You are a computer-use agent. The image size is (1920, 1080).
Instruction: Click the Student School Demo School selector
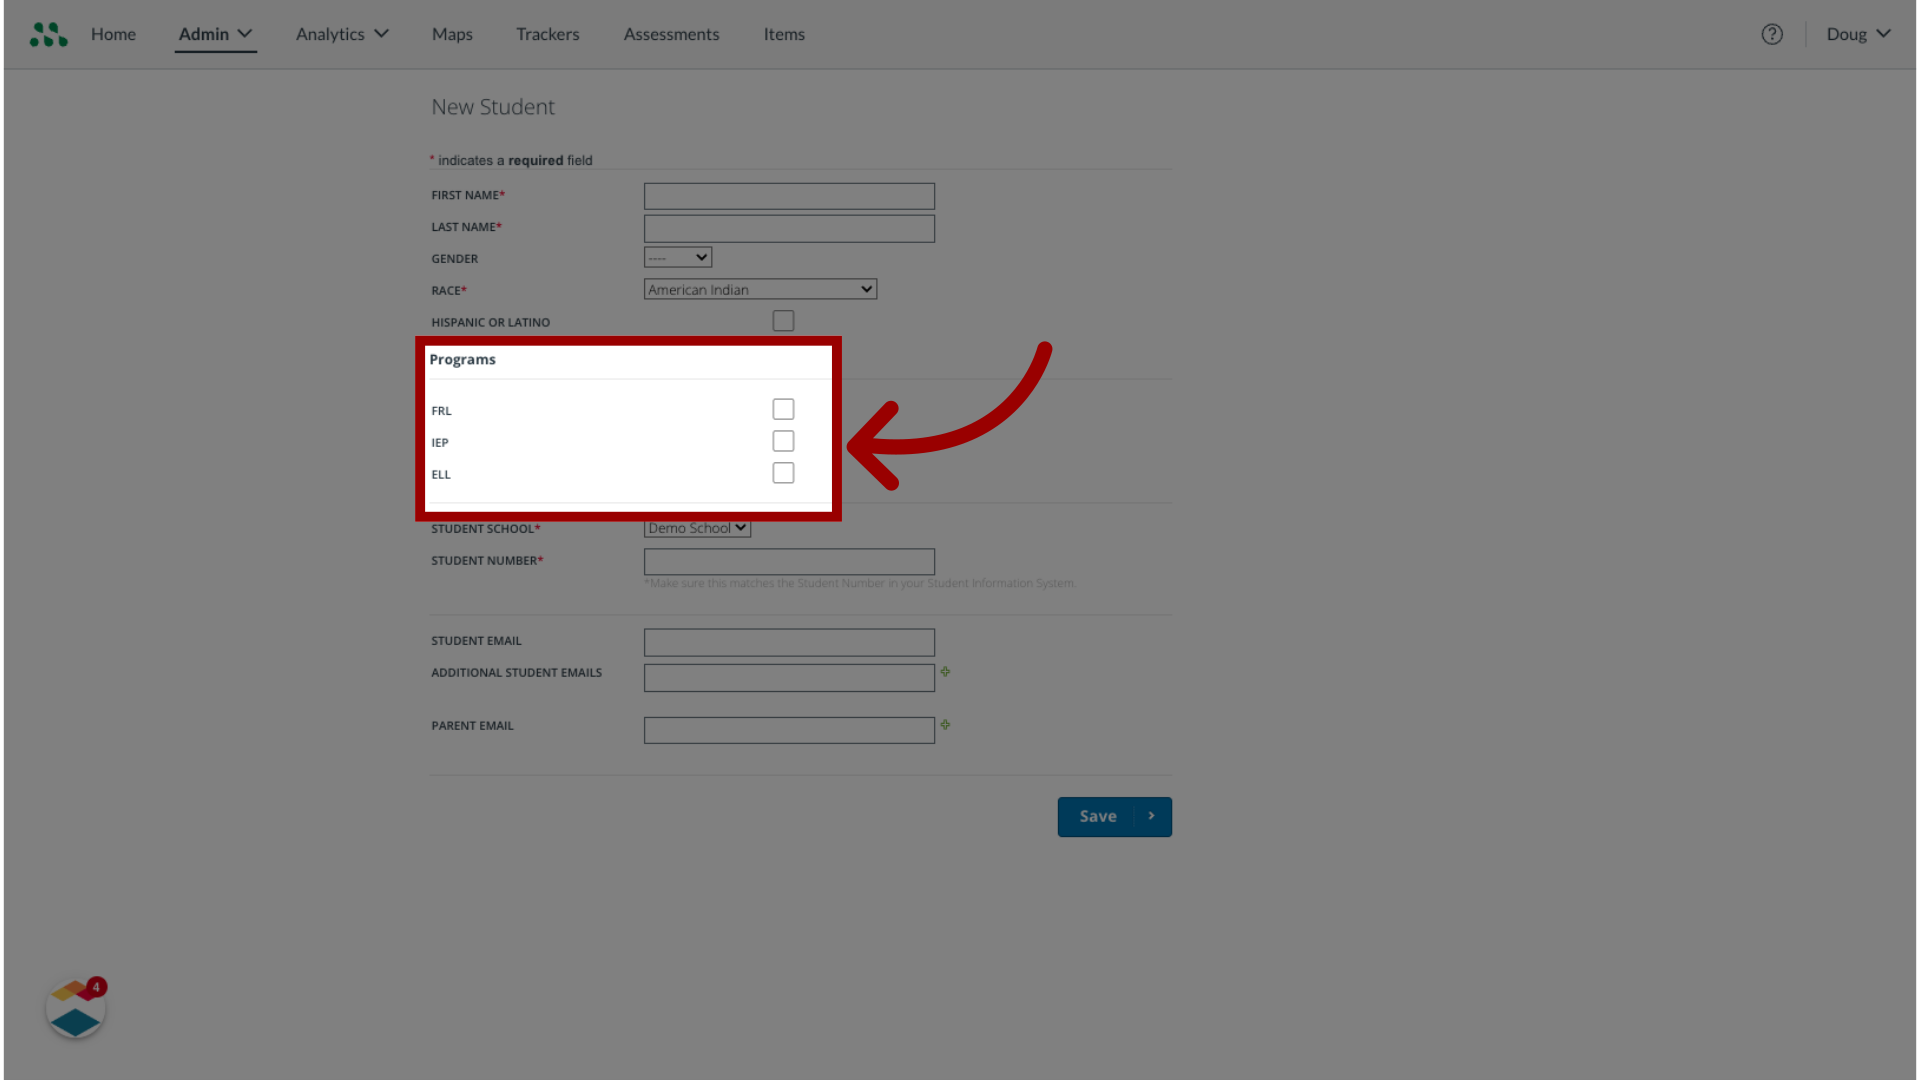coord(696,527)
